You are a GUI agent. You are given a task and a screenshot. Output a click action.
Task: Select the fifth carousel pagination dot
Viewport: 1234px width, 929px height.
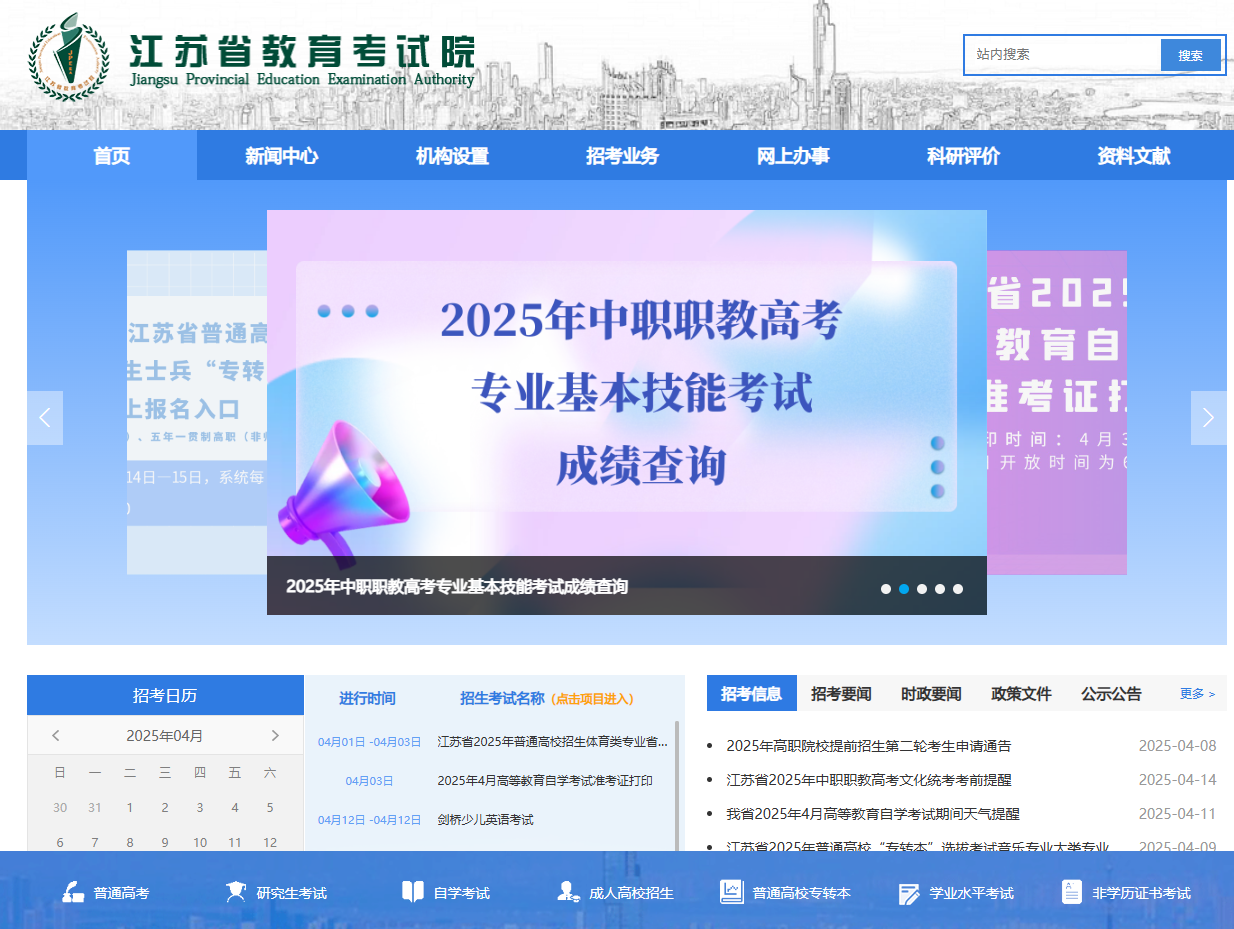point(958,589)
